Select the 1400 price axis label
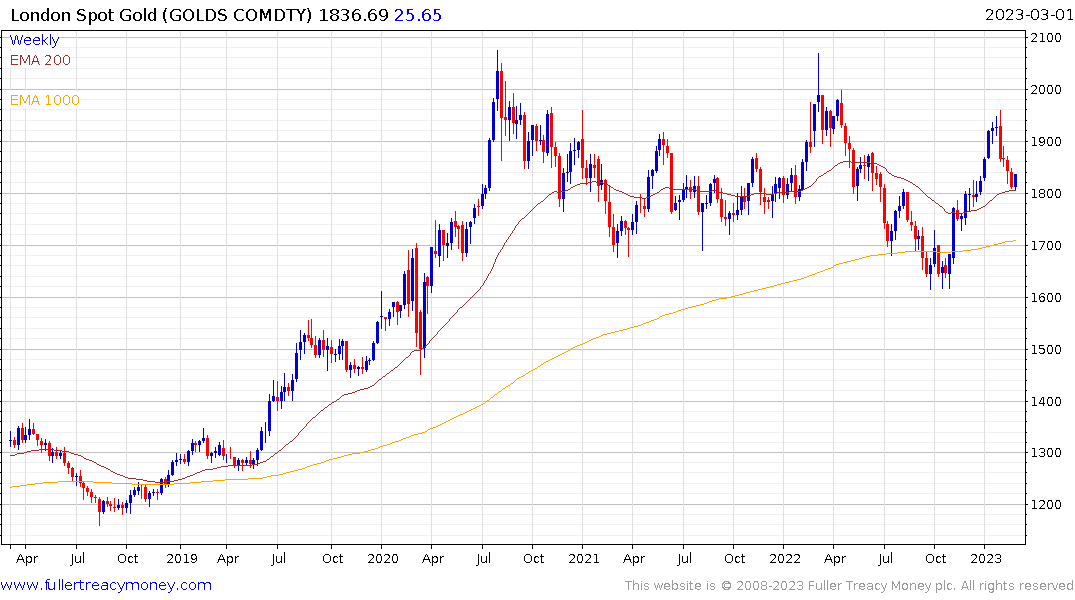Image resolution: width=1075 pixels, height=600 pixels. click(1046, 401)
